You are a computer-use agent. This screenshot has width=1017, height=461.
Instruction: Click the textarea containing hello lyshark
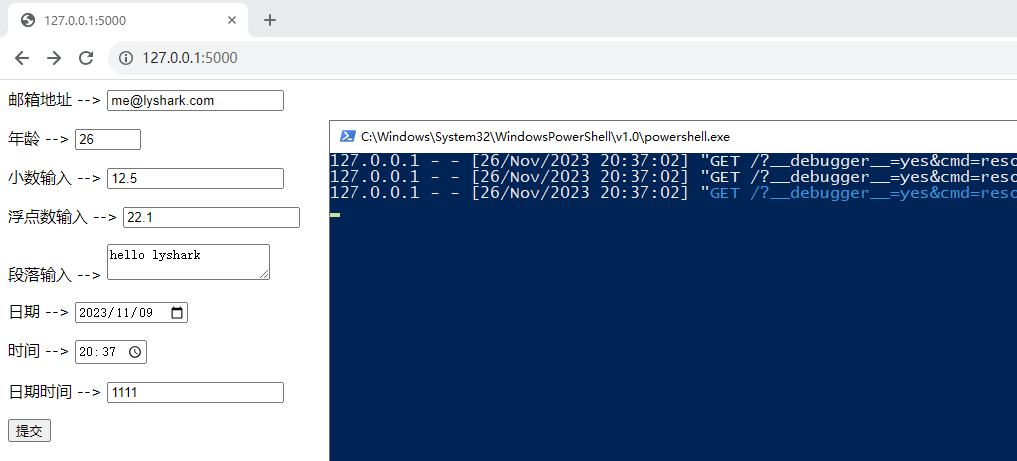click(x=188, y=262)
